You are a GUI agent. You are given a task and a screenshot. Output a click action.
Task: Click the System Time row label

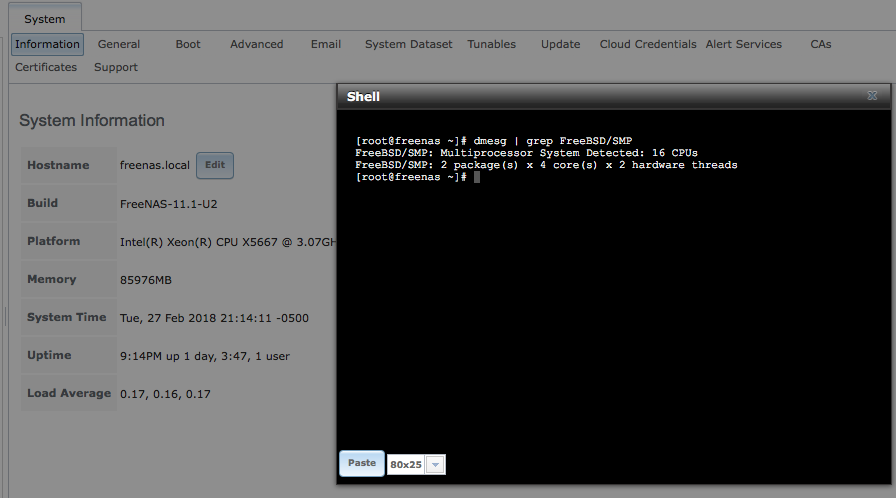tap(67, 317)
